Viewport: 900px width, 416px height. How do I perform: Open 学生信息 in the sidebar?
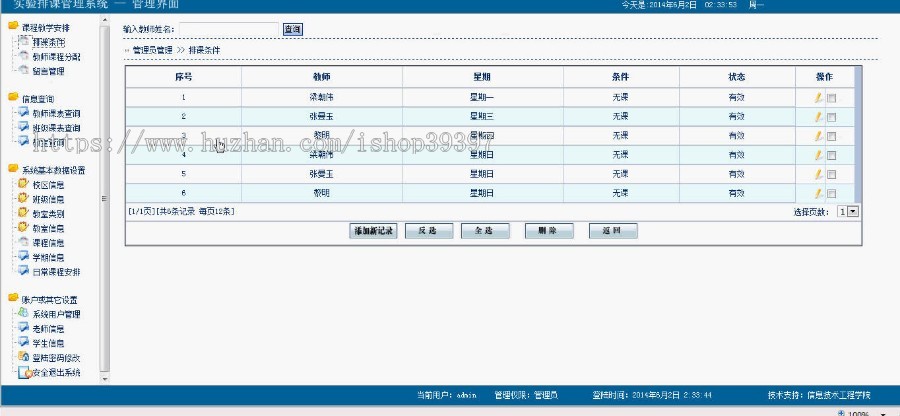click(48, 343)
